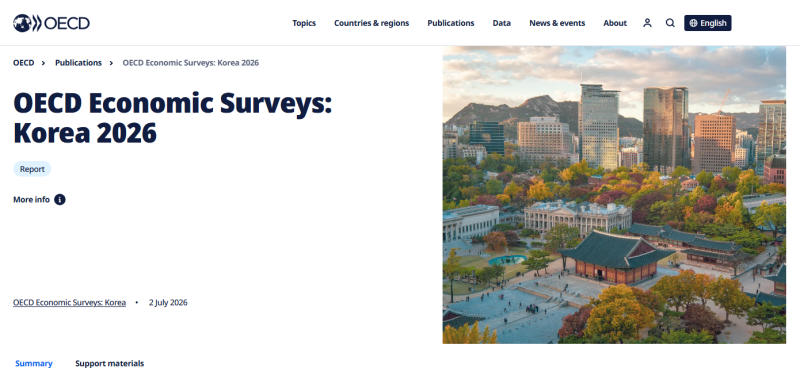Select the Summary tab

34,363
